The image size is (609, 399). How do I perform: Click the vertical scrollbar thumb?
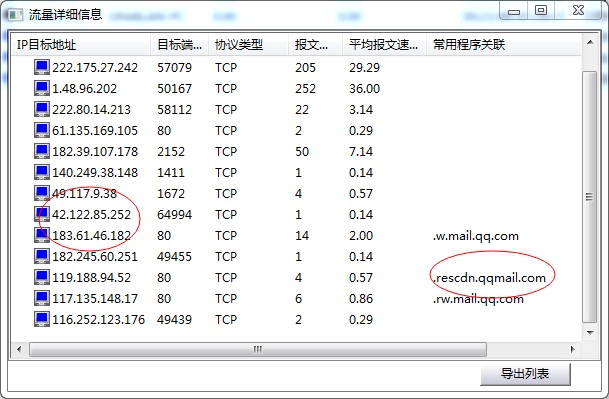(590, 197)
